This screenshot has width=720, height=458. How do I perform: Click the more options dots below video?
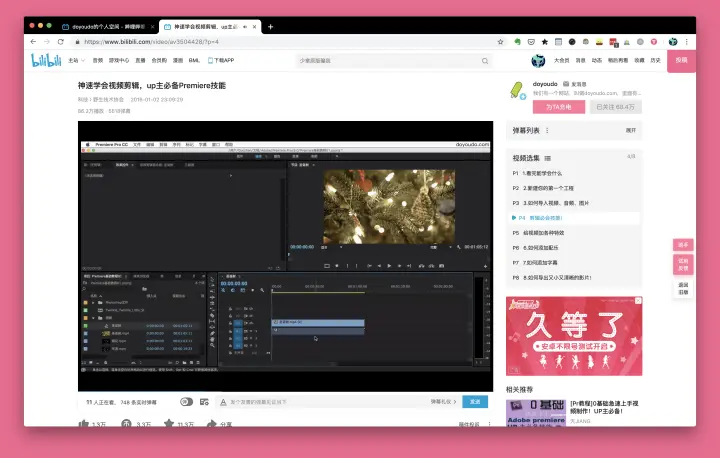(489, 424)
